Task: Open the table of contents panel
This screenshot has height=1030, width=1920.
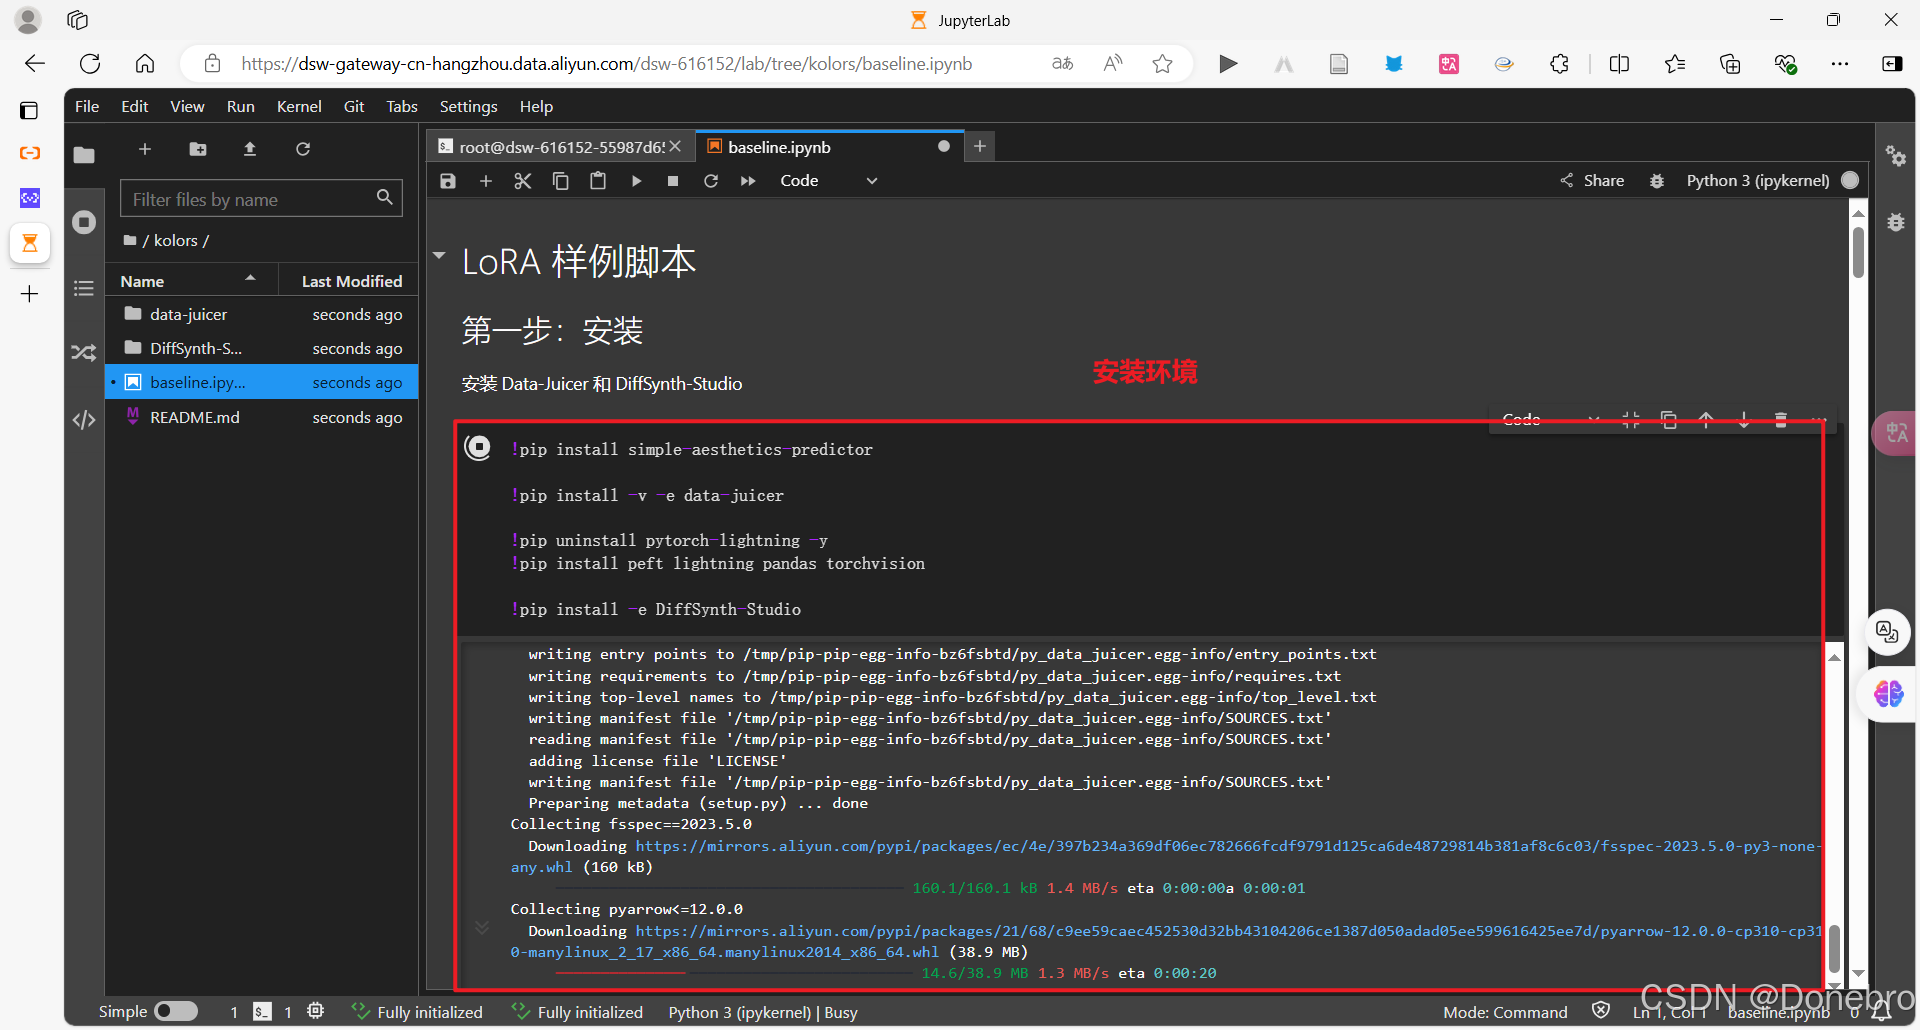Action: (x=84, y=288)
